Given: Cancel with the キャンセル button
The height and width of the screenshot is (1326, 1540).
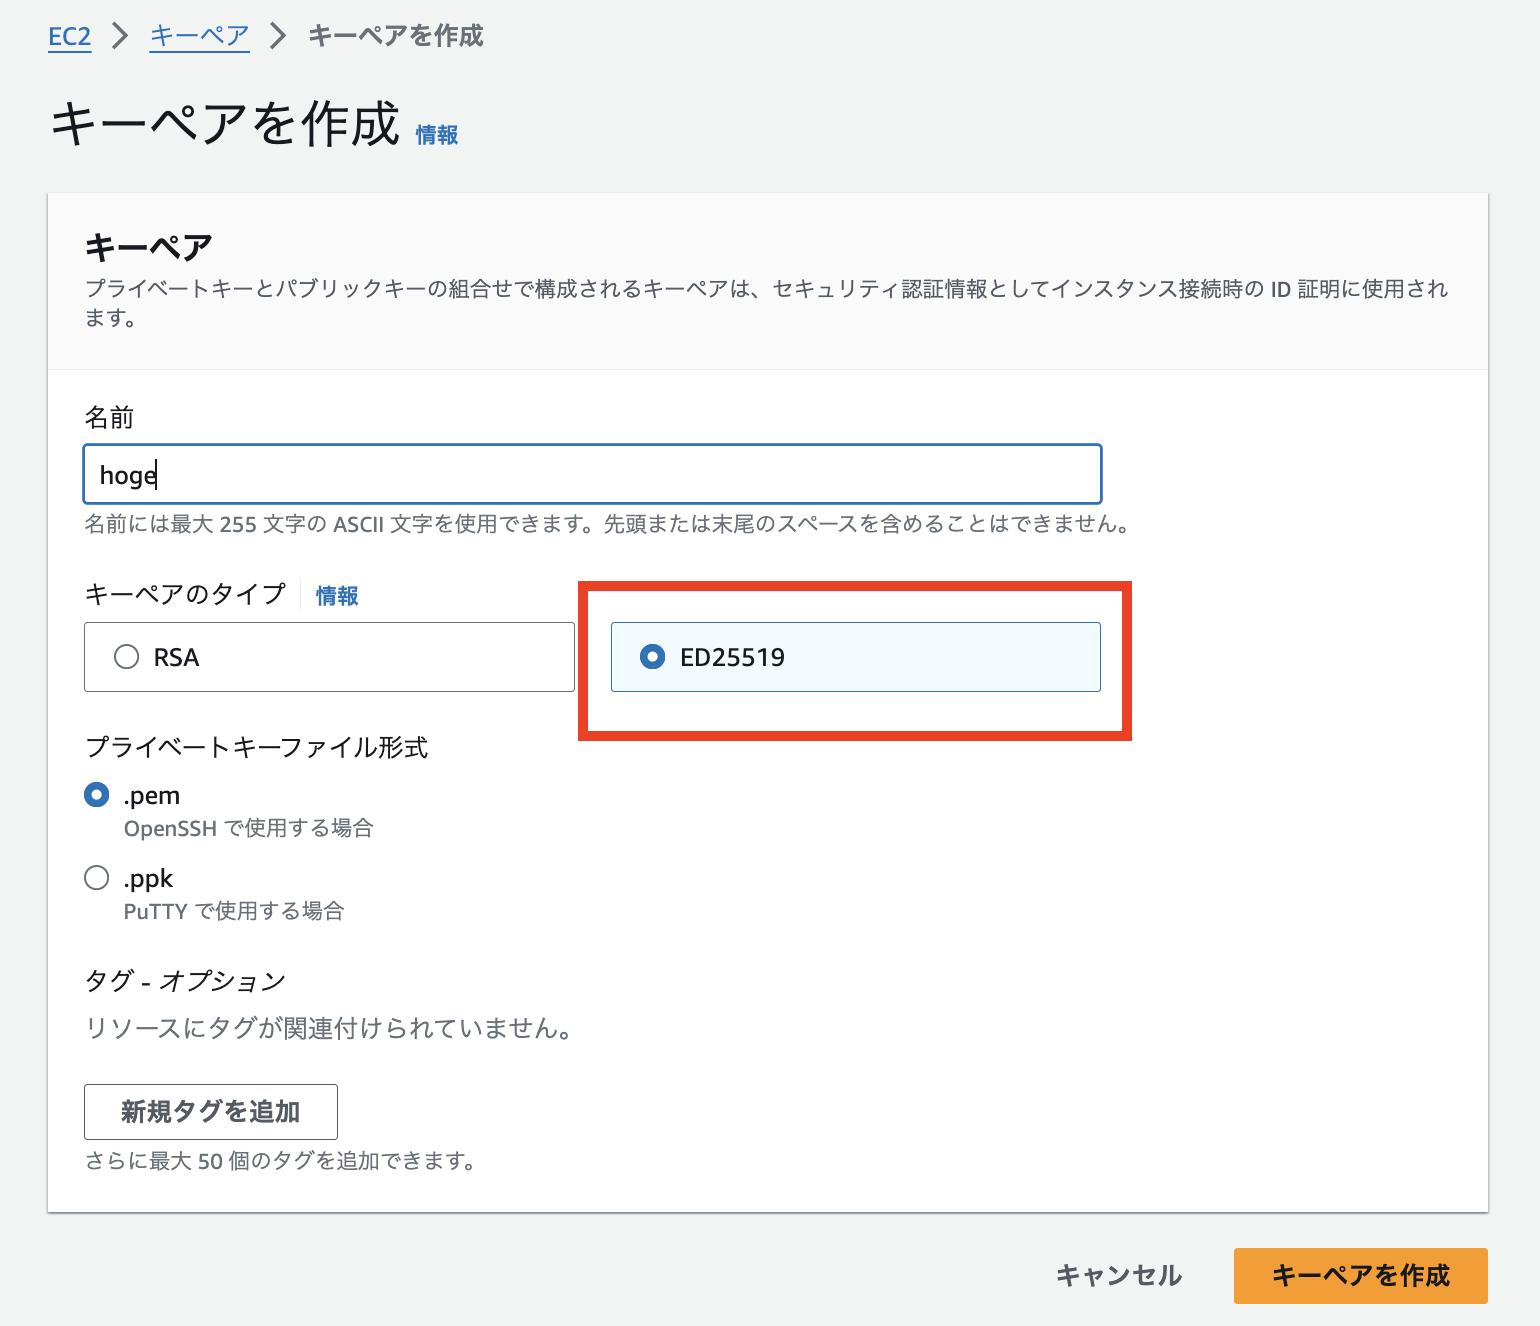Looking at the screenshot, I should (1119, 1276).
